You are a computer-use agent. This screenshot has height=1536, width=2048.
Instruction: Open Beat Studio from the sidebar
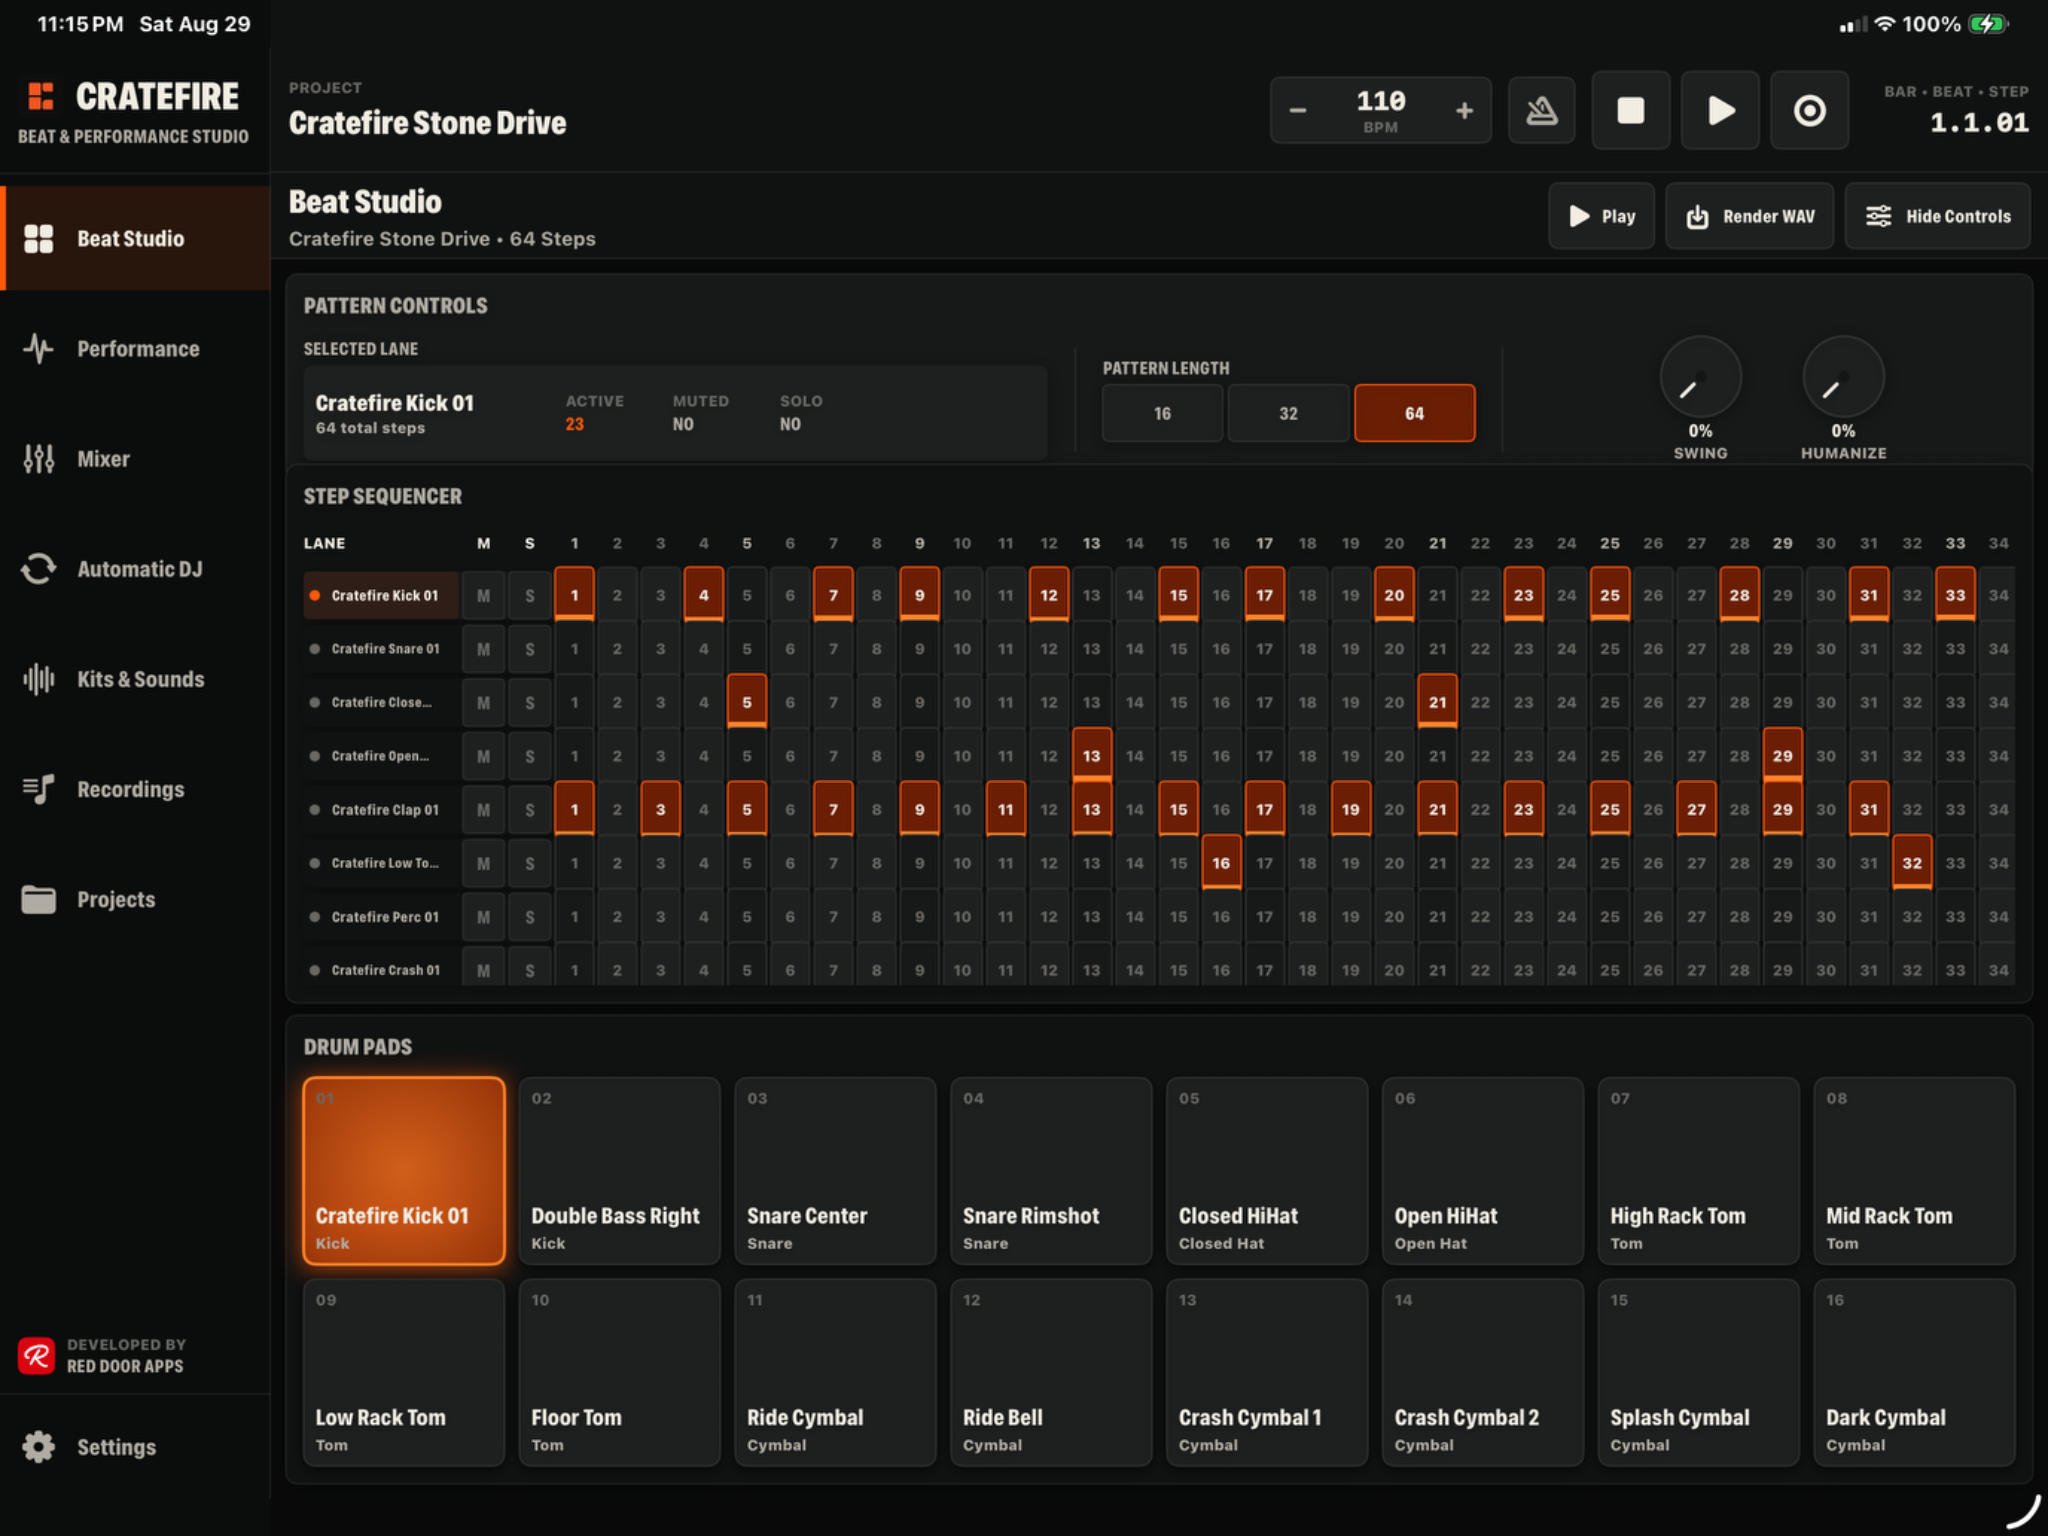[x=136, y=238]
